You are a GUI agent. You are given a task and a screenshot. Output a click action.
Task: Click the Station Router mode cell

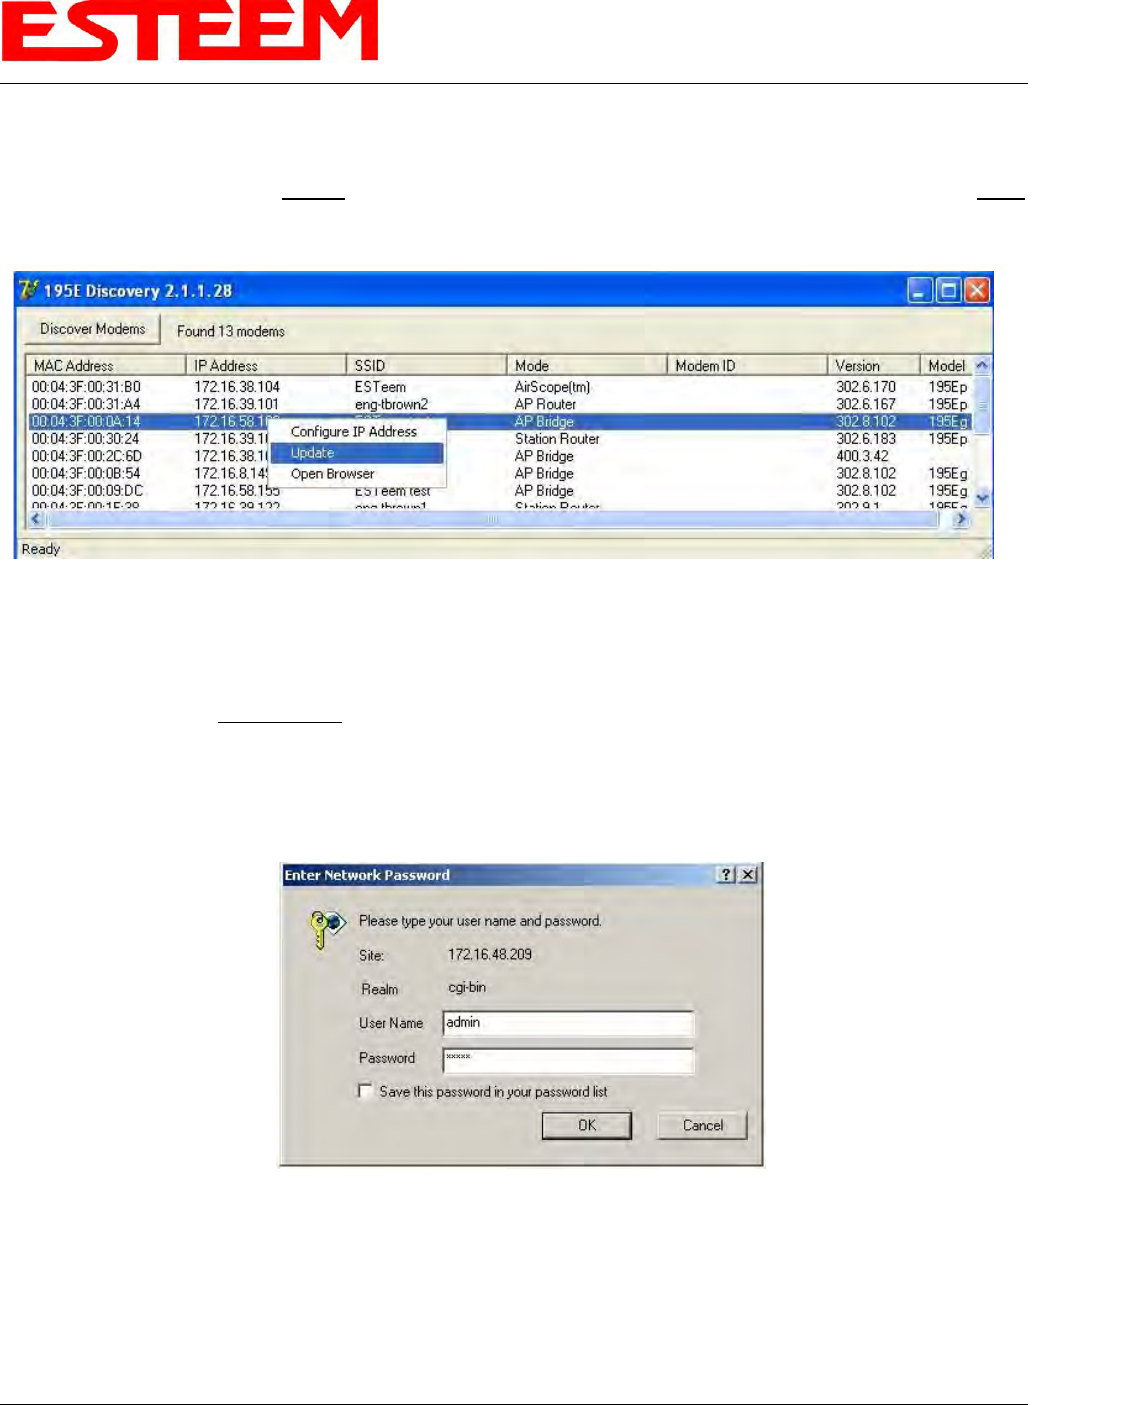tap(557, 439)
